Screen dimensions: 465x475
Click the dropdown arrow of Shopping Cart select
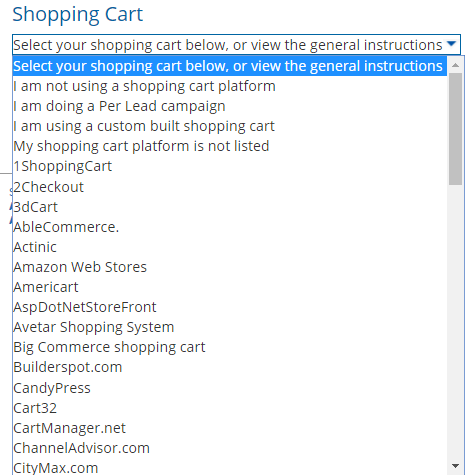452,44
